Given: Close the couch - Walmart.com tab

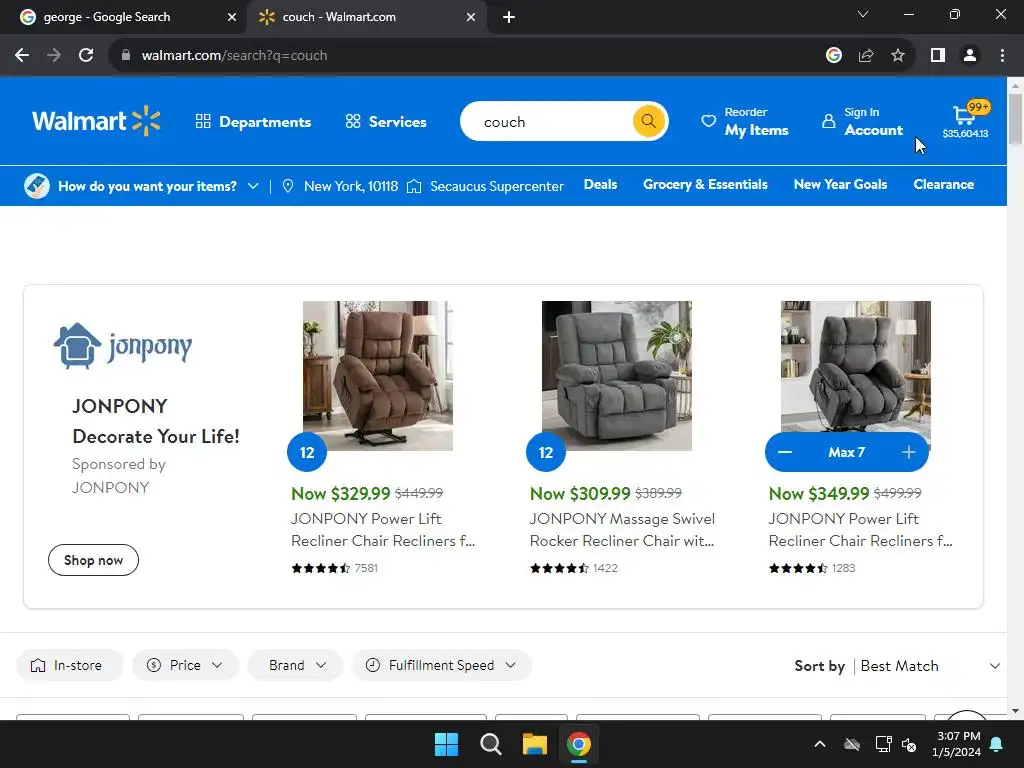Looking at the screenshot, I should 471,18.
